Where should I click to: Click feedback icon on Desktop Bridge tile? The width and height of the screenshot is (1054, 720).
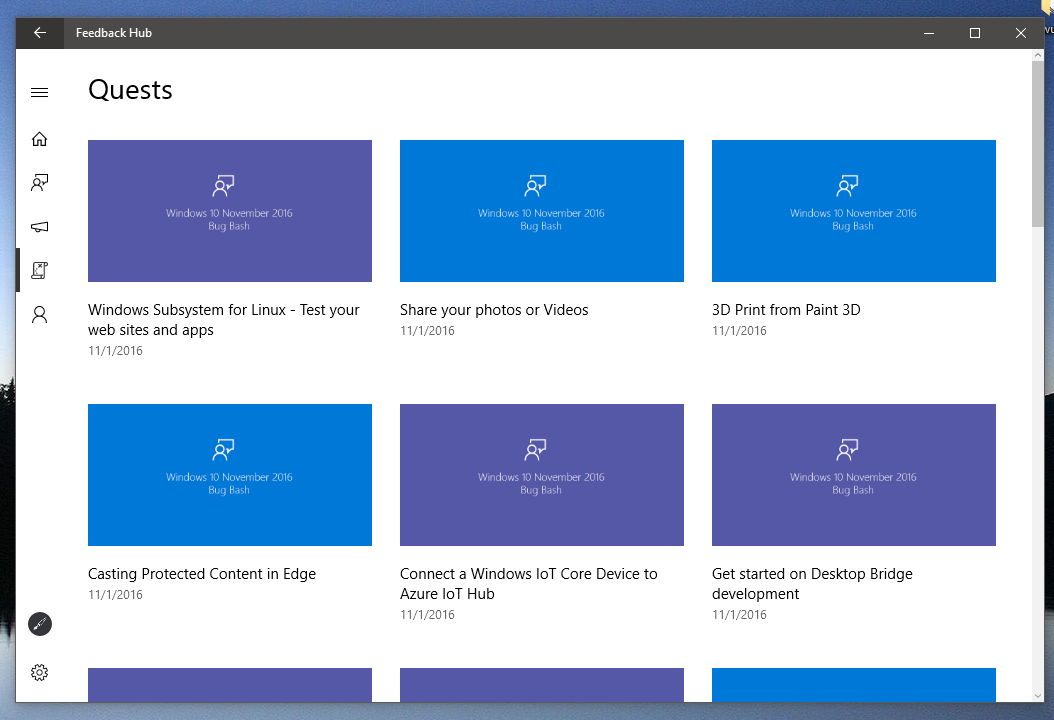(x=847, y=450)
